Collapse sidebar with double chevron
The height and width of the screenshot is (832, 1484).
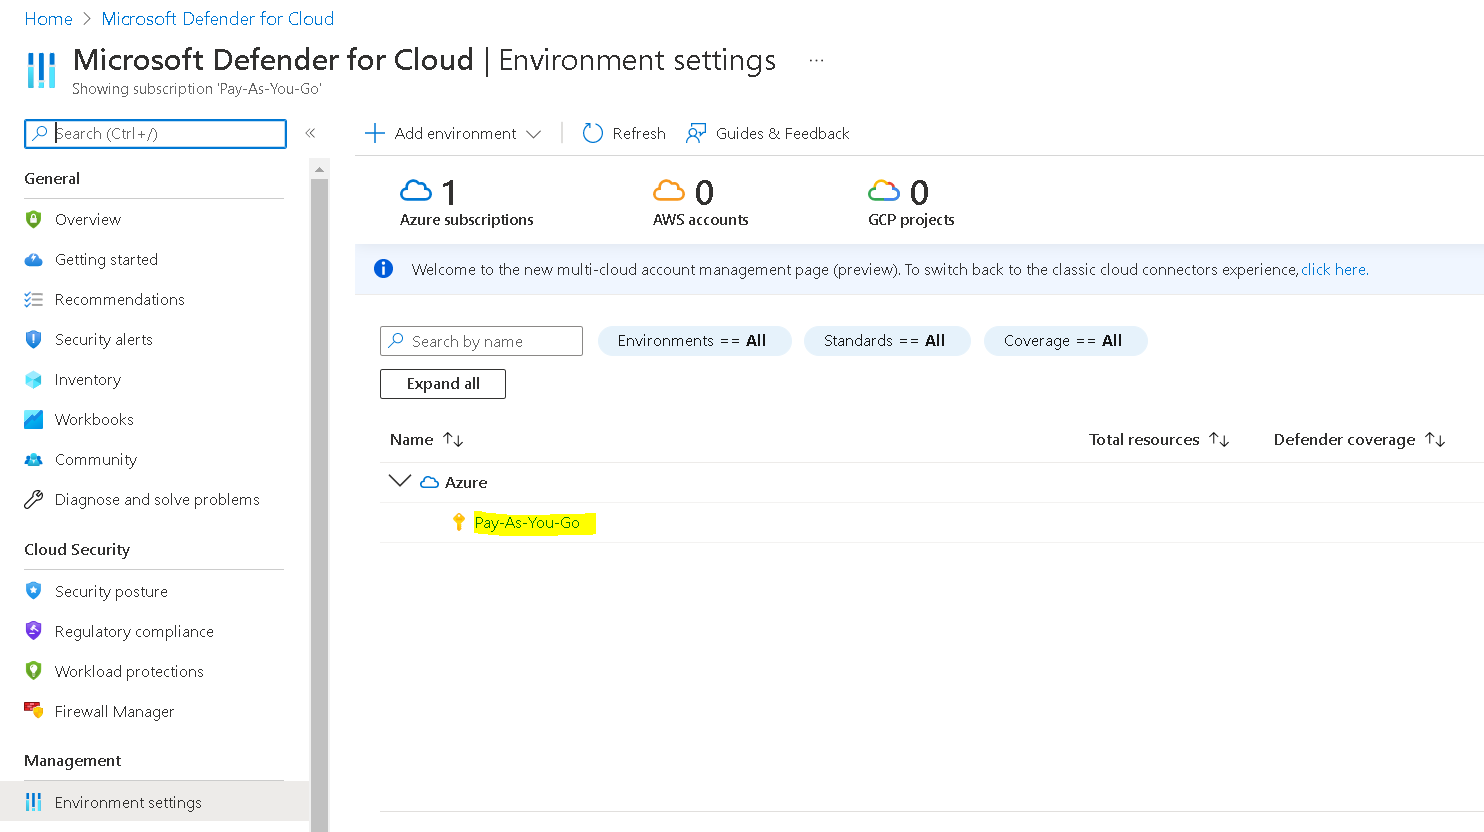tap(310, 133)
